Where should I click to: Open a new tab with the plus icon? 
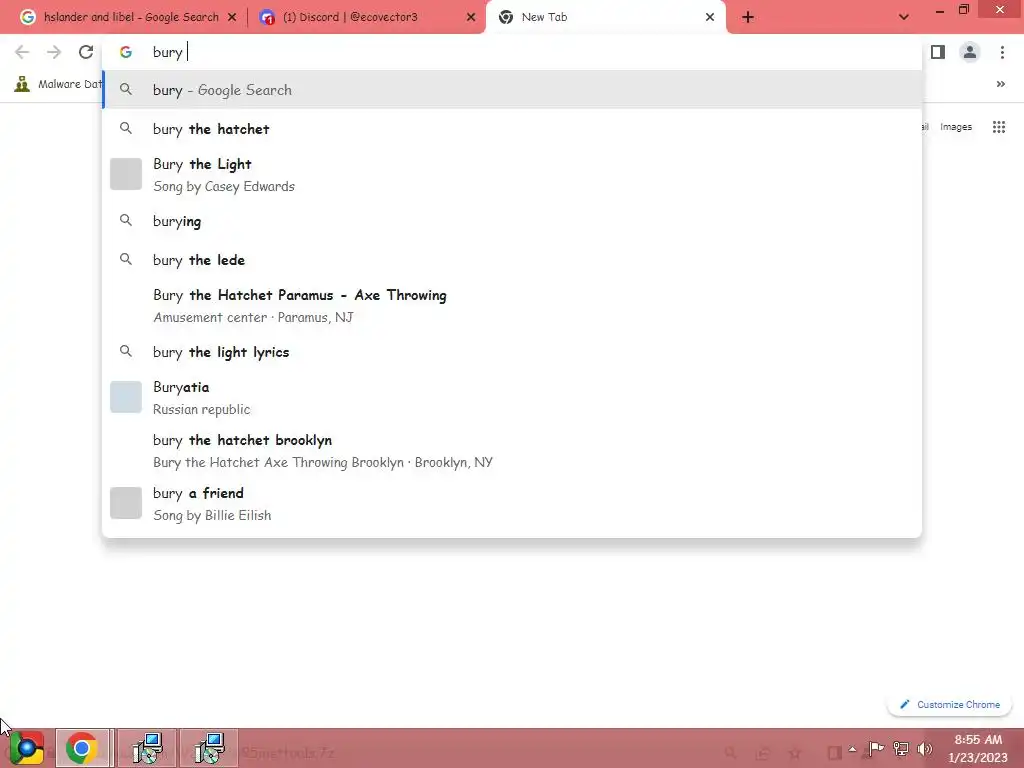click(x=748, y=18)
